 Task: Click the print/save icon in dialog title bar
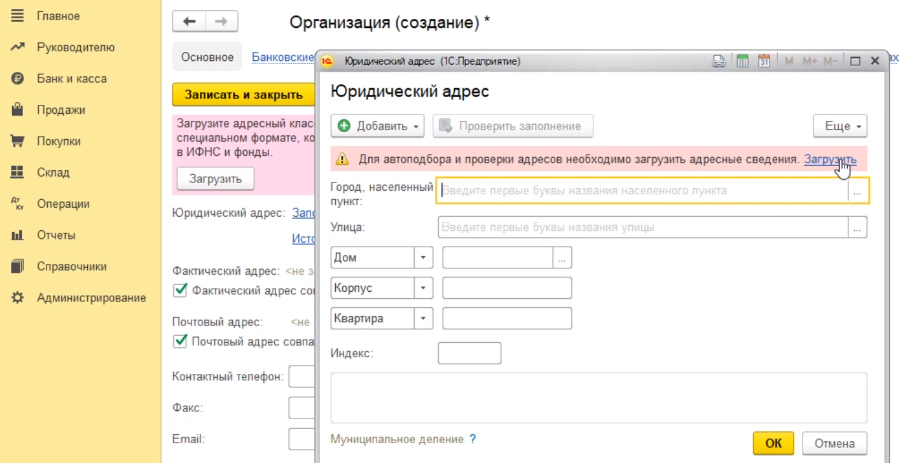(719, 61)
